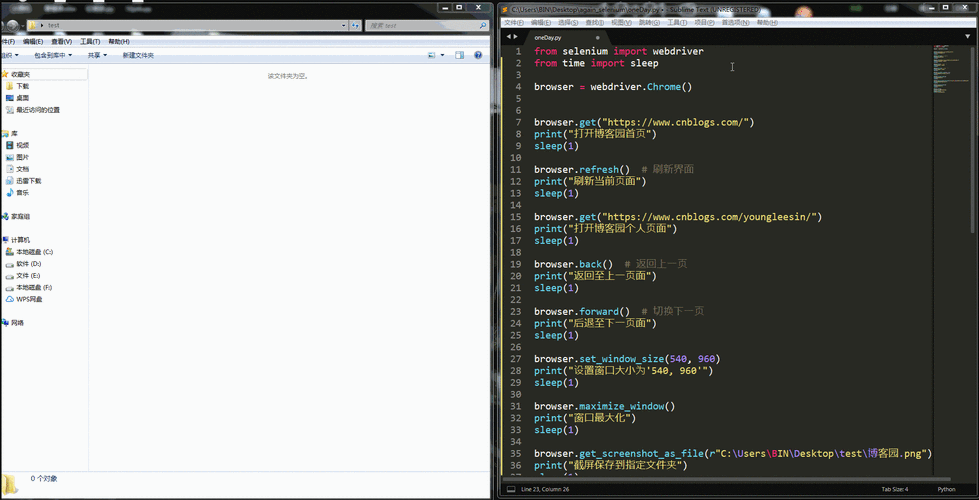The height and width of the screenshot is (500, 979).
Task: Click the folder icon in Explorer address bar
Action: coord(31,26)
